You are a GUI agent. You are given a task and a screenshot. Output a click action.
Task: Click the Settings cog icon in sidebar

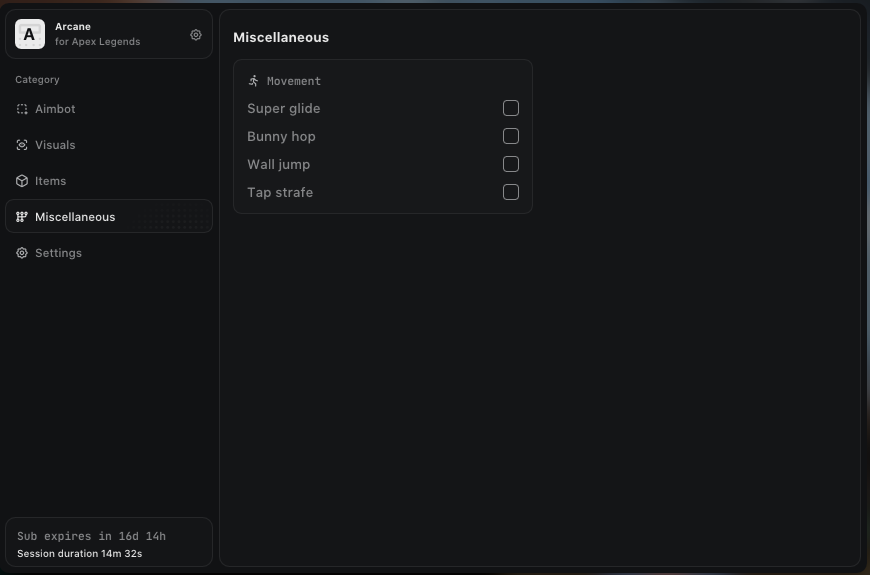pyautogui.click(x=22, y=253)
